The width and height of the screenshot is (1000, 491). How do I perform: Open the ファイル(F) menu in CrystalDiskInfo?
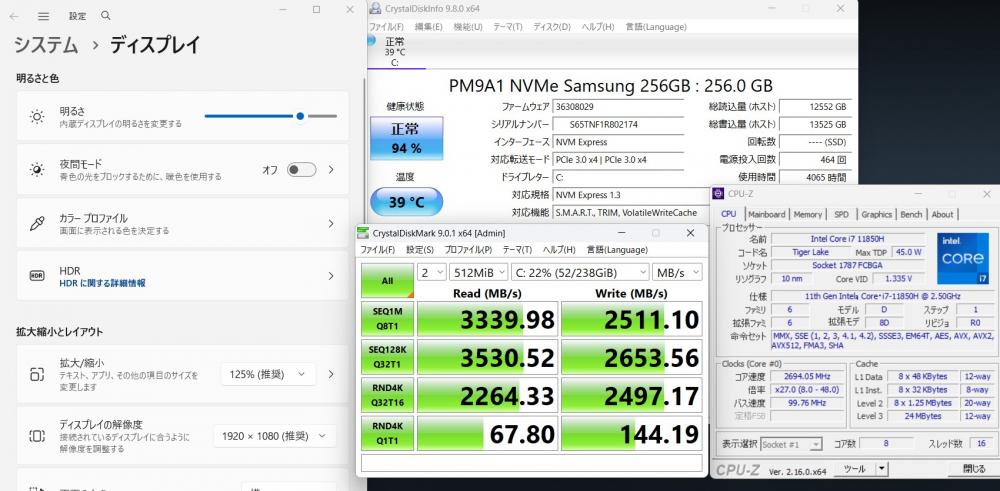click(x=386, y=27)
